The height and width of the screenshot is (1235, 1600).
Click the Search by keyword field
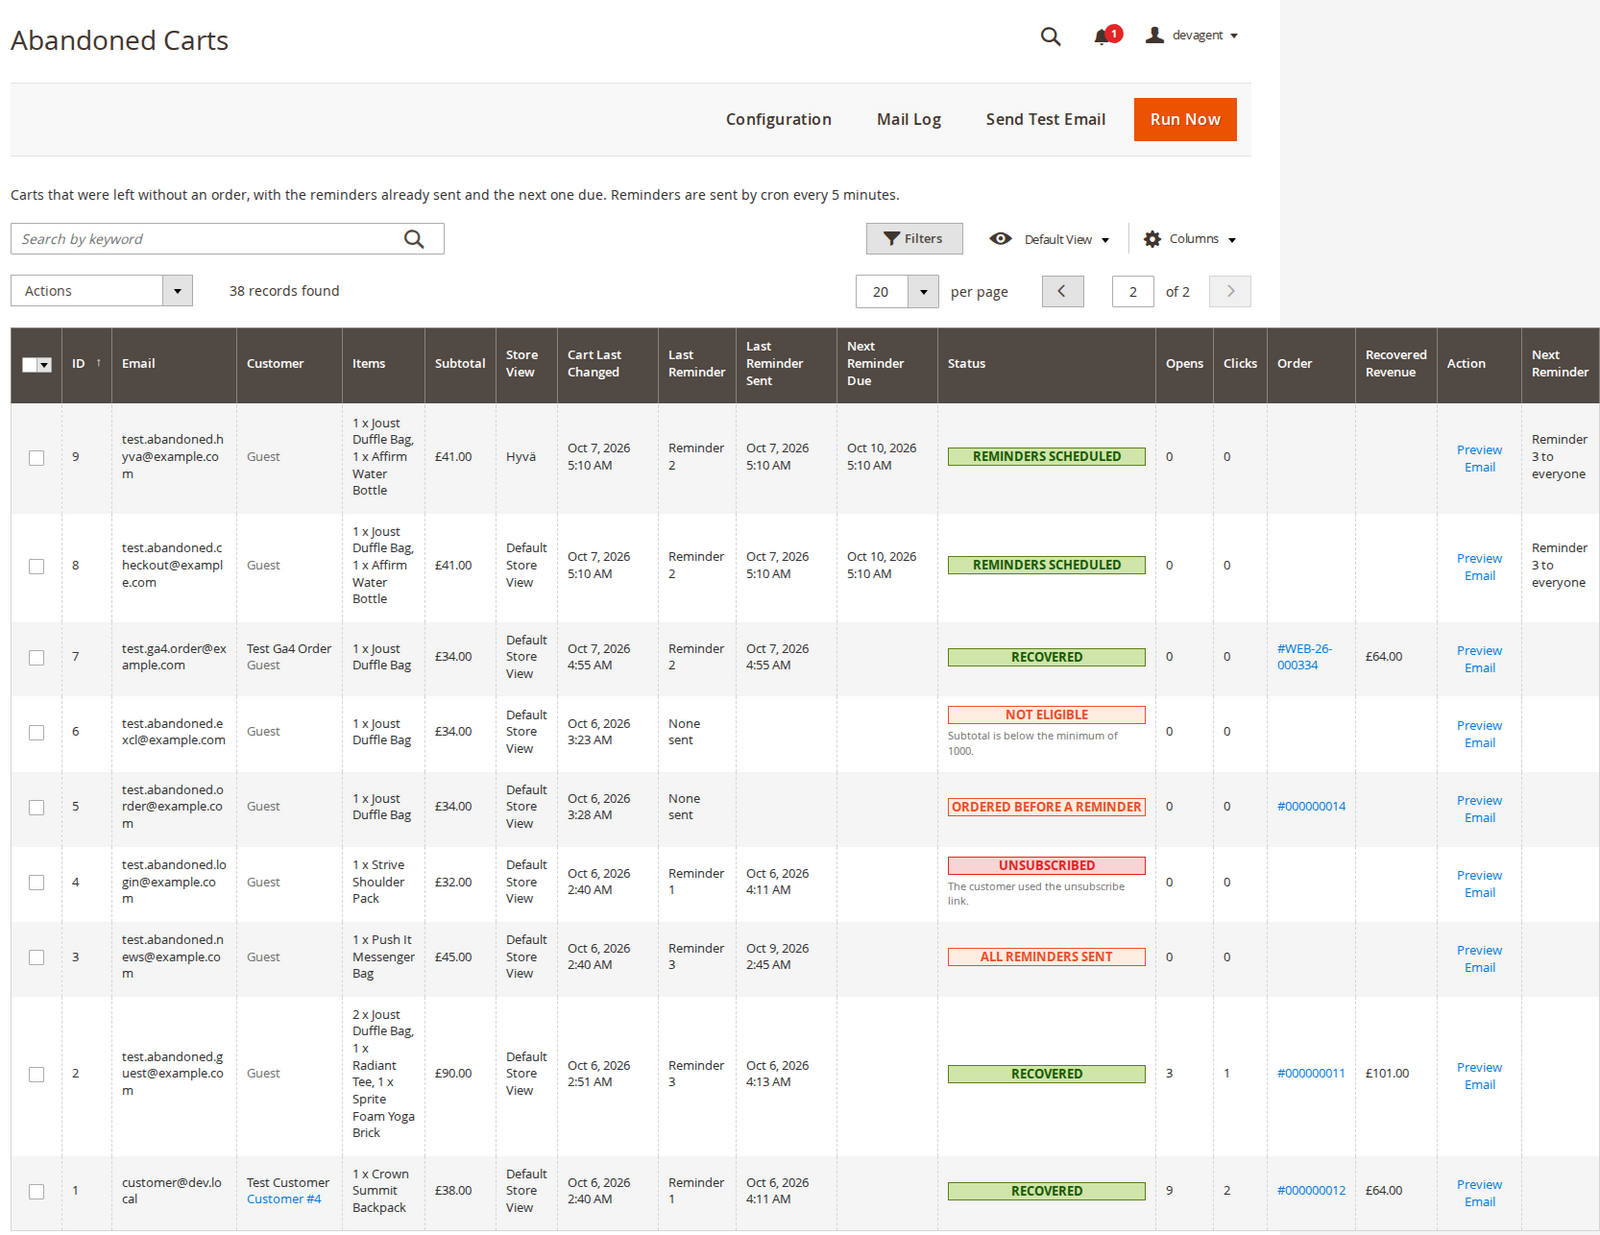coord(227,239)
